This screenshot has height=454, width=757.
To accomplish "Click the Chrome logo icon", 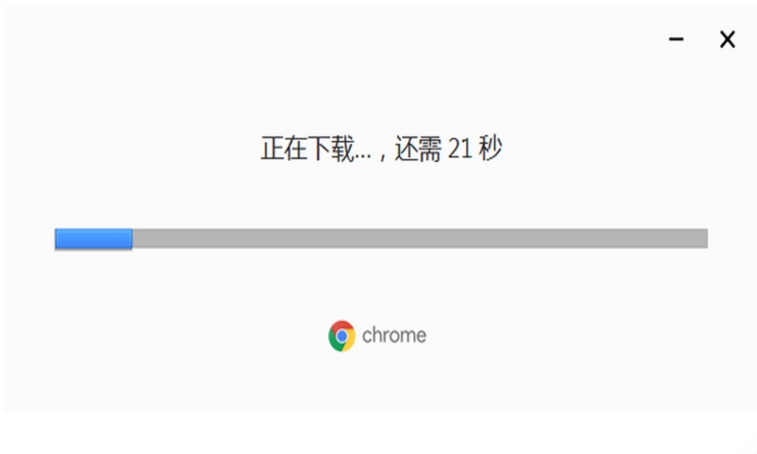I will [342, 336].
